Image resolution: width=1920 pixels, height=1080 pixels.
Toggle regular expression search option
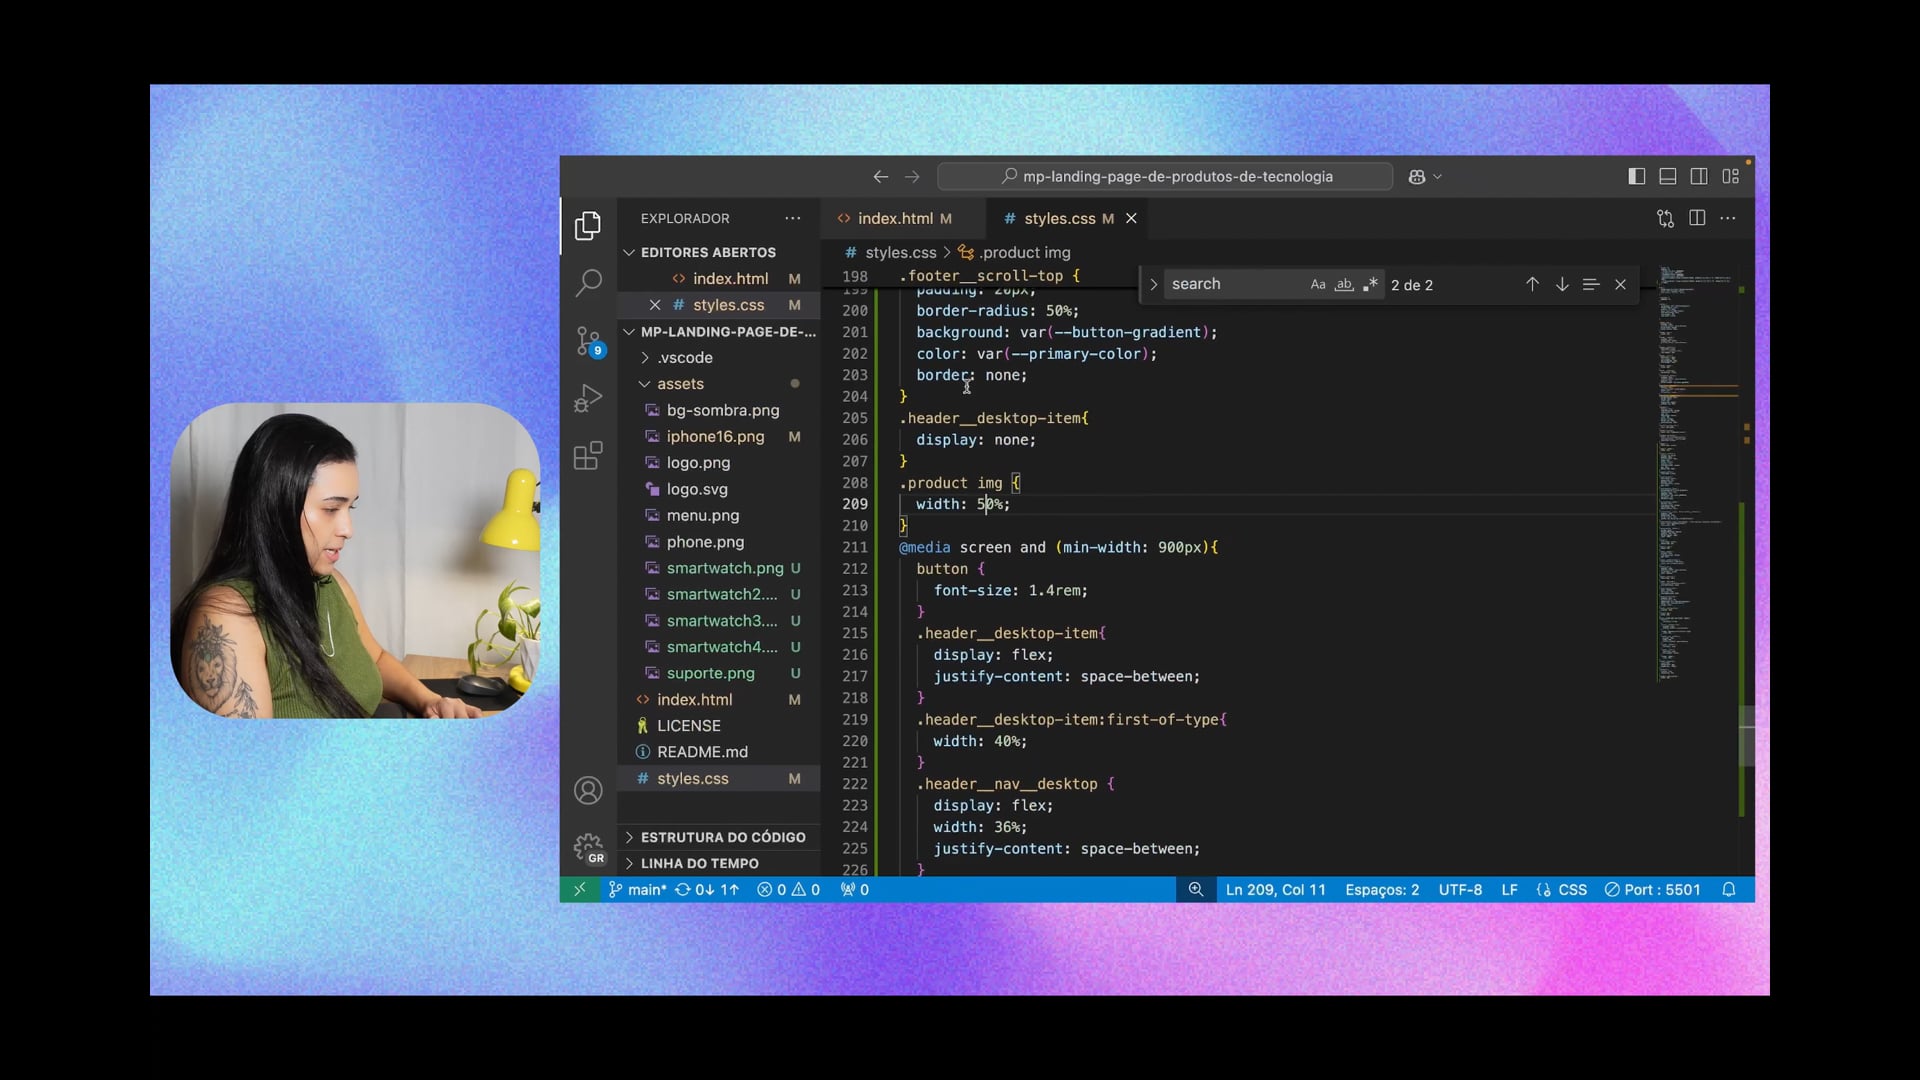coord(1370,285)
